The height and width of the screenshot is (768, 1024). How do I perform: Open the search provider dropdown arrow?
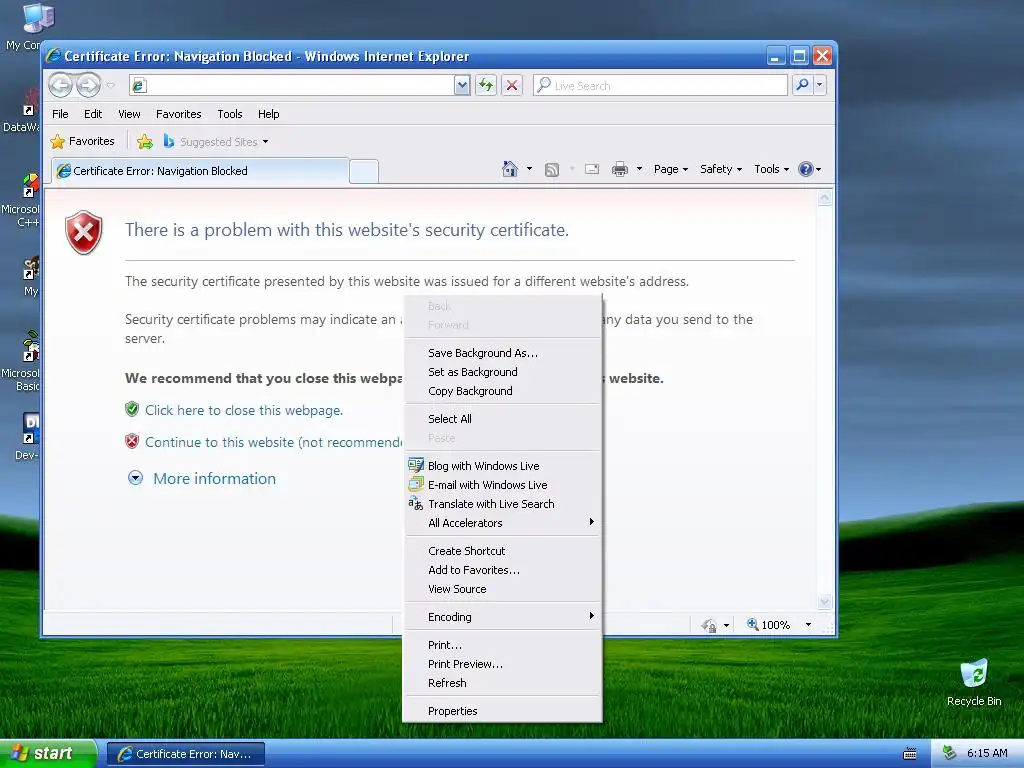(x=820, y=85)
